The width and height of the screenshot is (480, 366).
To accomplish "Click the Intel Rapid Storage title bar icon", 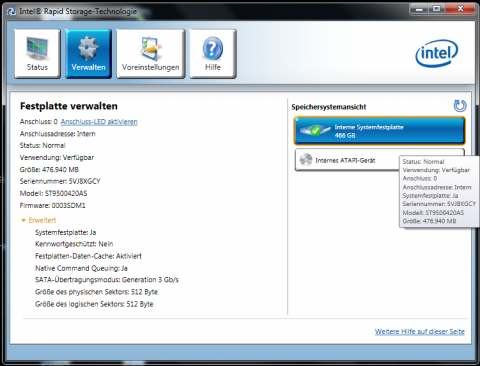I will [12, 12].
